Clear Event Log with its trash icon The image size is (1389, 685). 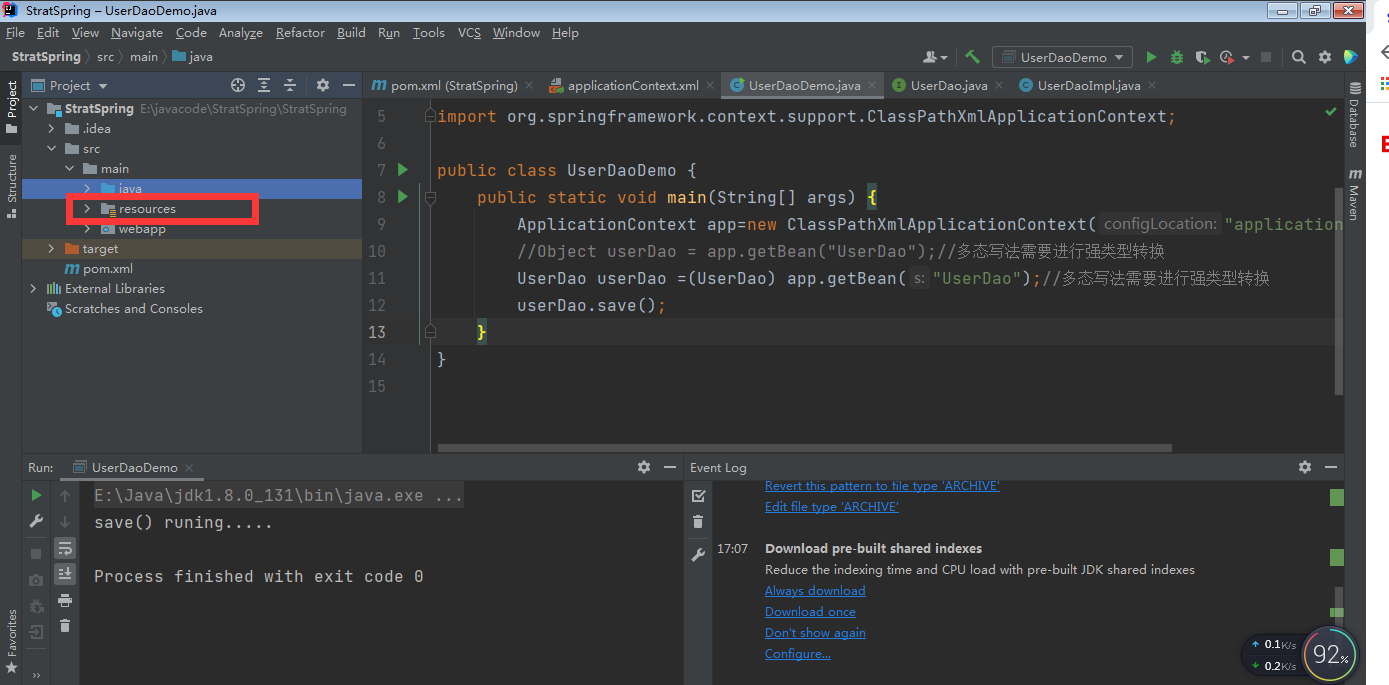(x=698, y=521)
